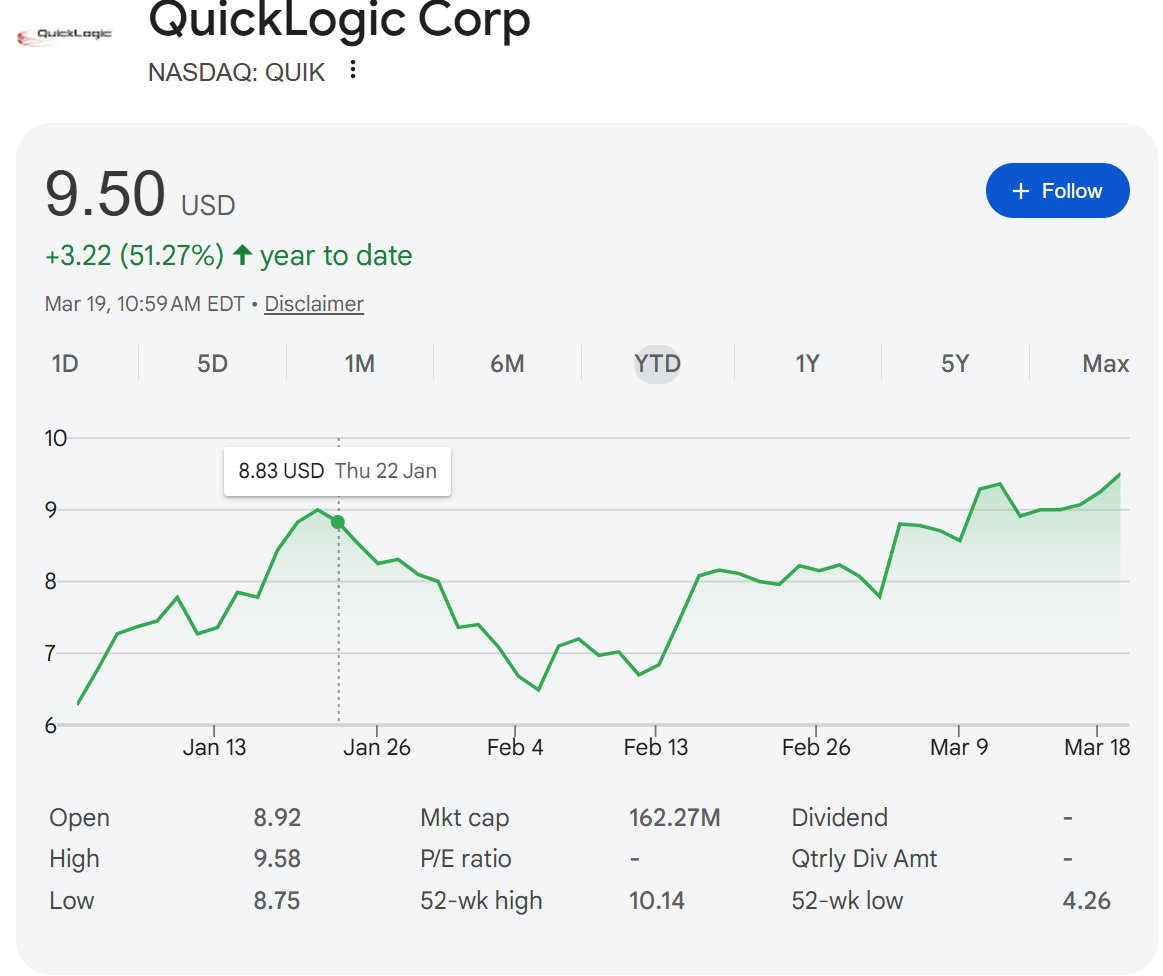Click the 6 y-axis label

[x=50, y=725]
